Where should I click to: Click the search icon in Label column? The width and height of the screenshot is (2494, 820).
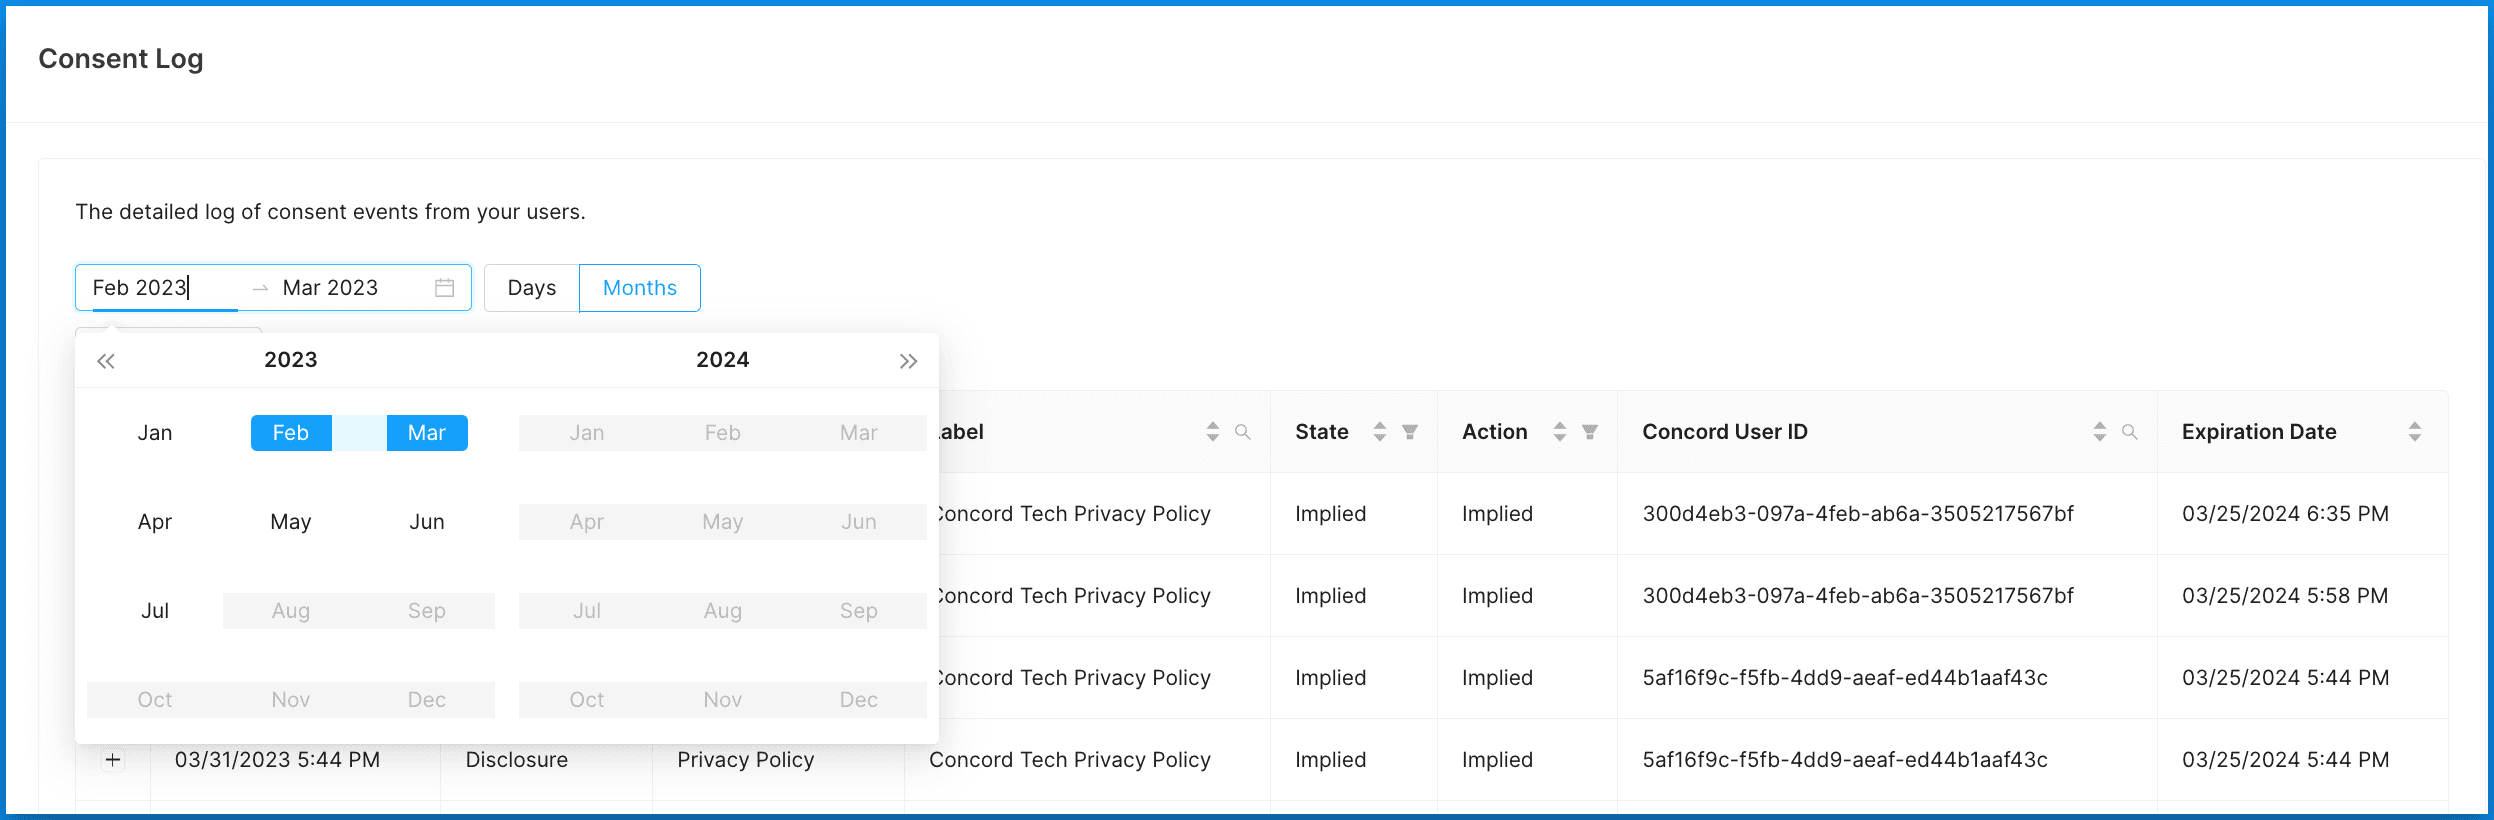1242,432
